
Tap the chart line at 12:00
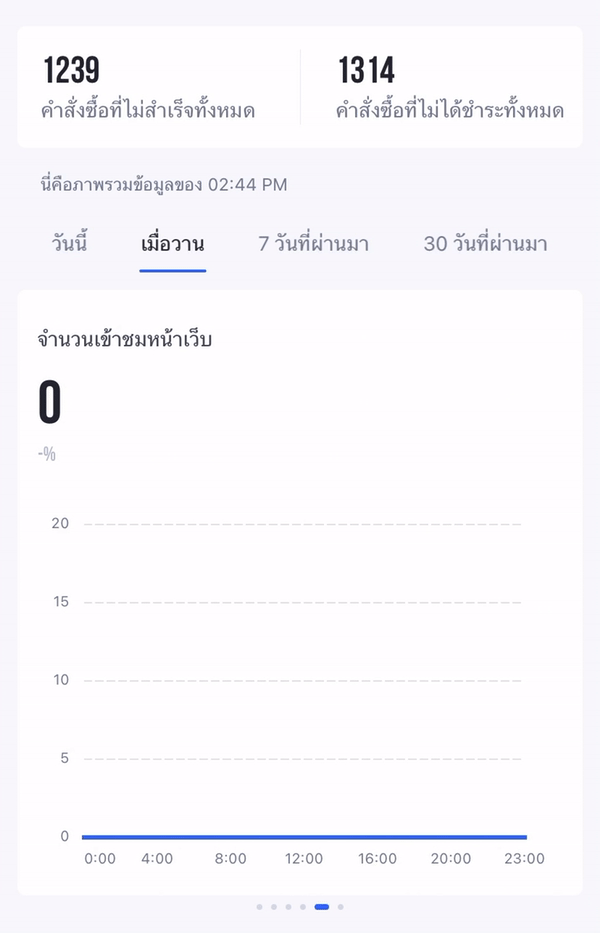point(304,837)
